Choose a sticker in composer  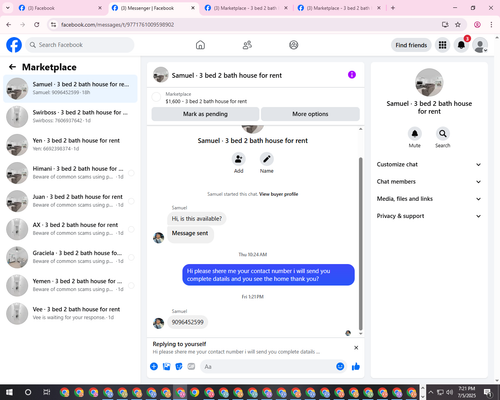point(179,367)
